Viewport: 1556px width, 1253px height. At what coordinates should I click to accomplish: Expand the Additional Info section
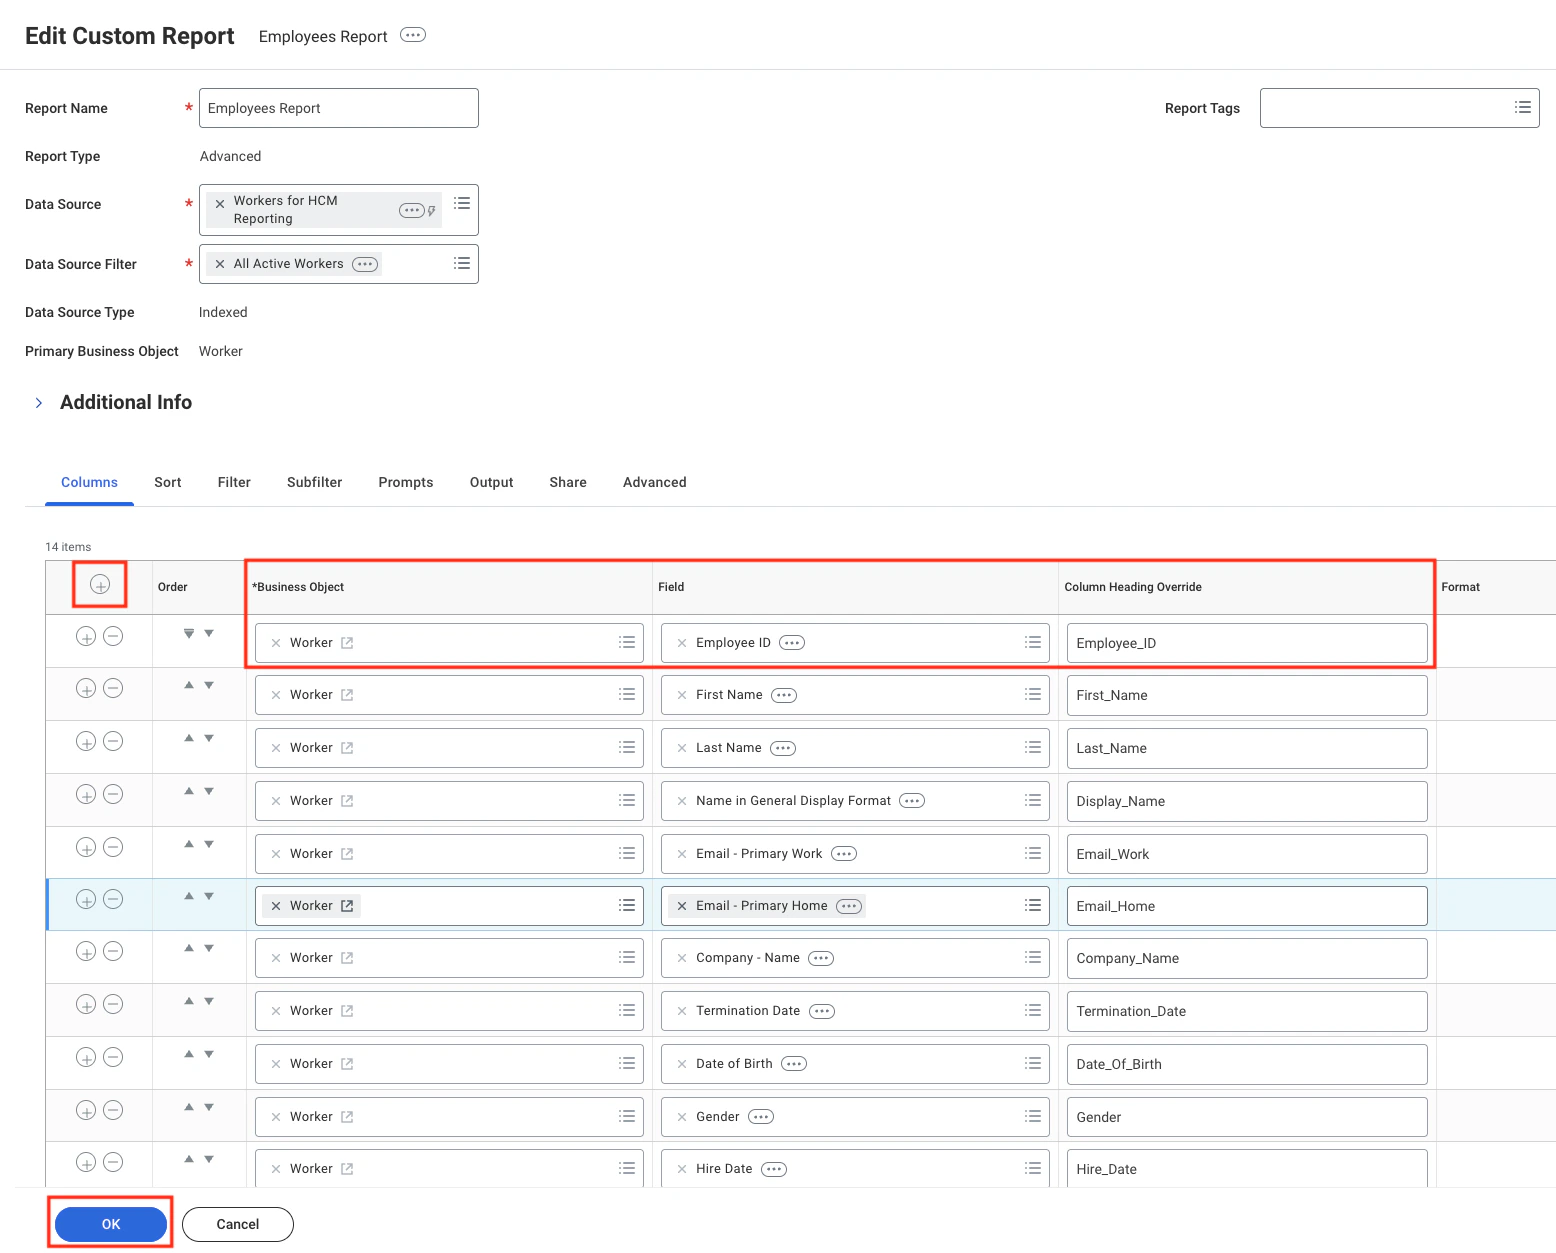[x=39, y=402]
